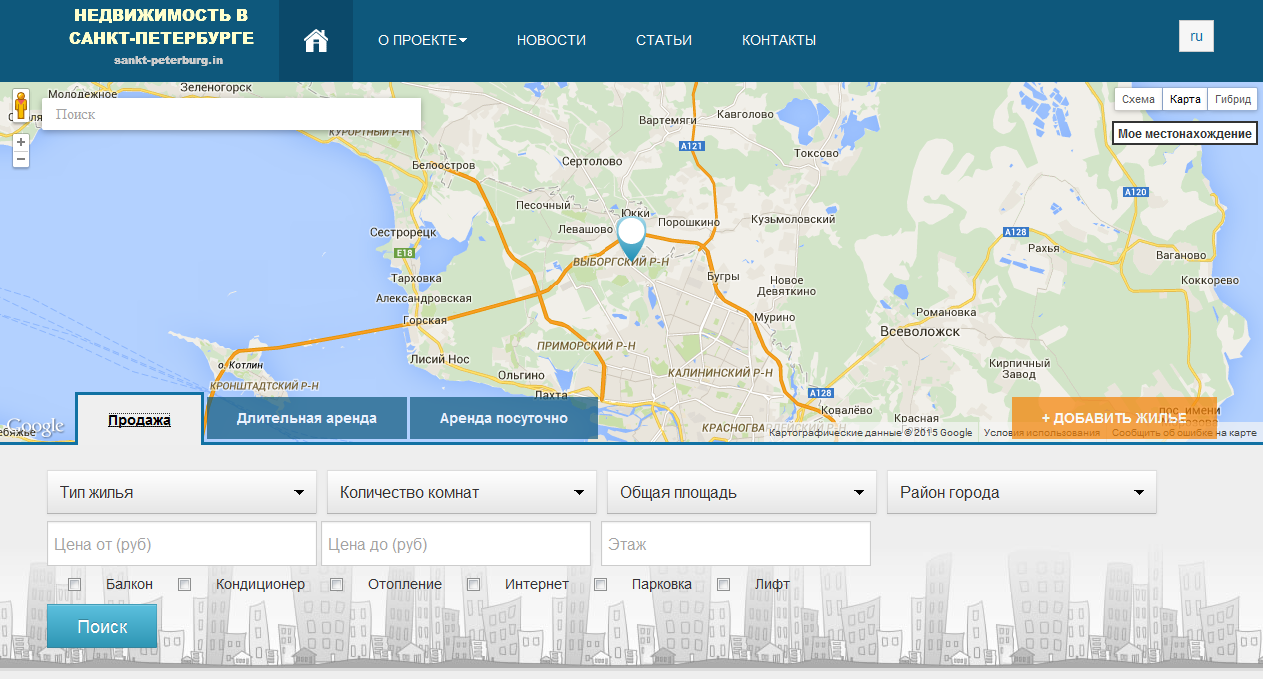Focus the map Поиск search field
Image resolution: width=1263 pixels, height=679 pixels.
231,114
